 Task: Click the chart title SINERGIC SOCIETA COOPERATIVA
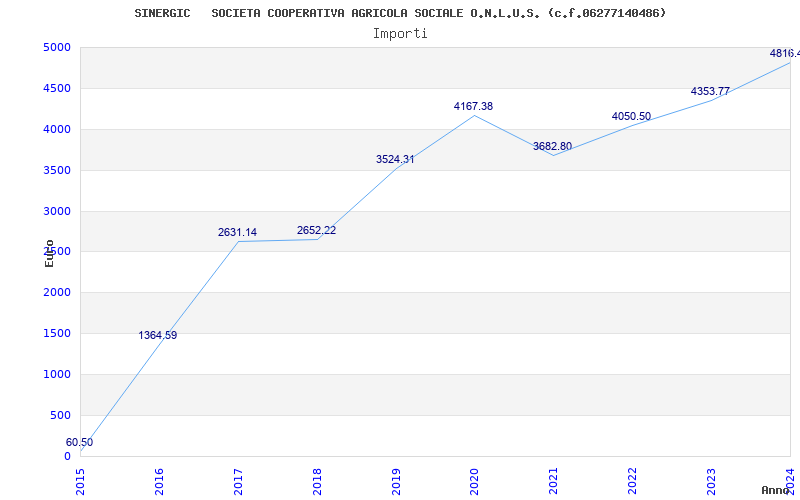pos(400,13)
